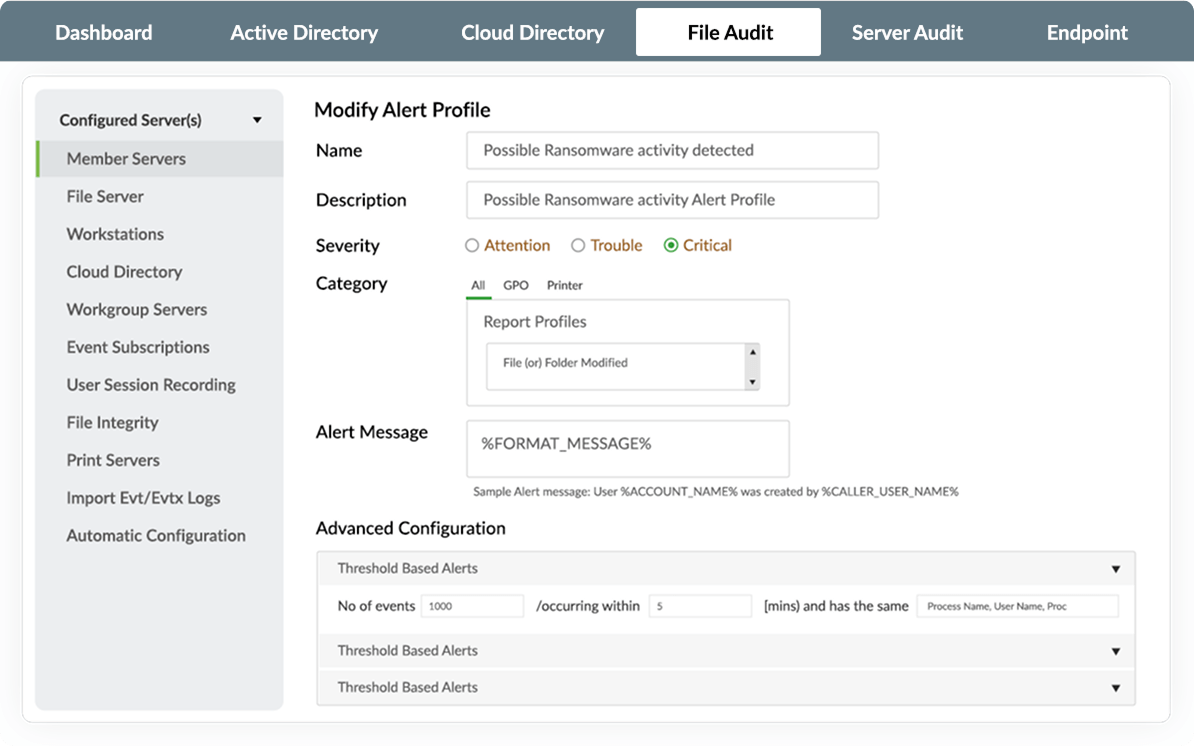Click the Name input field
The height and width of the screenshot is (746, 1194).
point(672,150)
